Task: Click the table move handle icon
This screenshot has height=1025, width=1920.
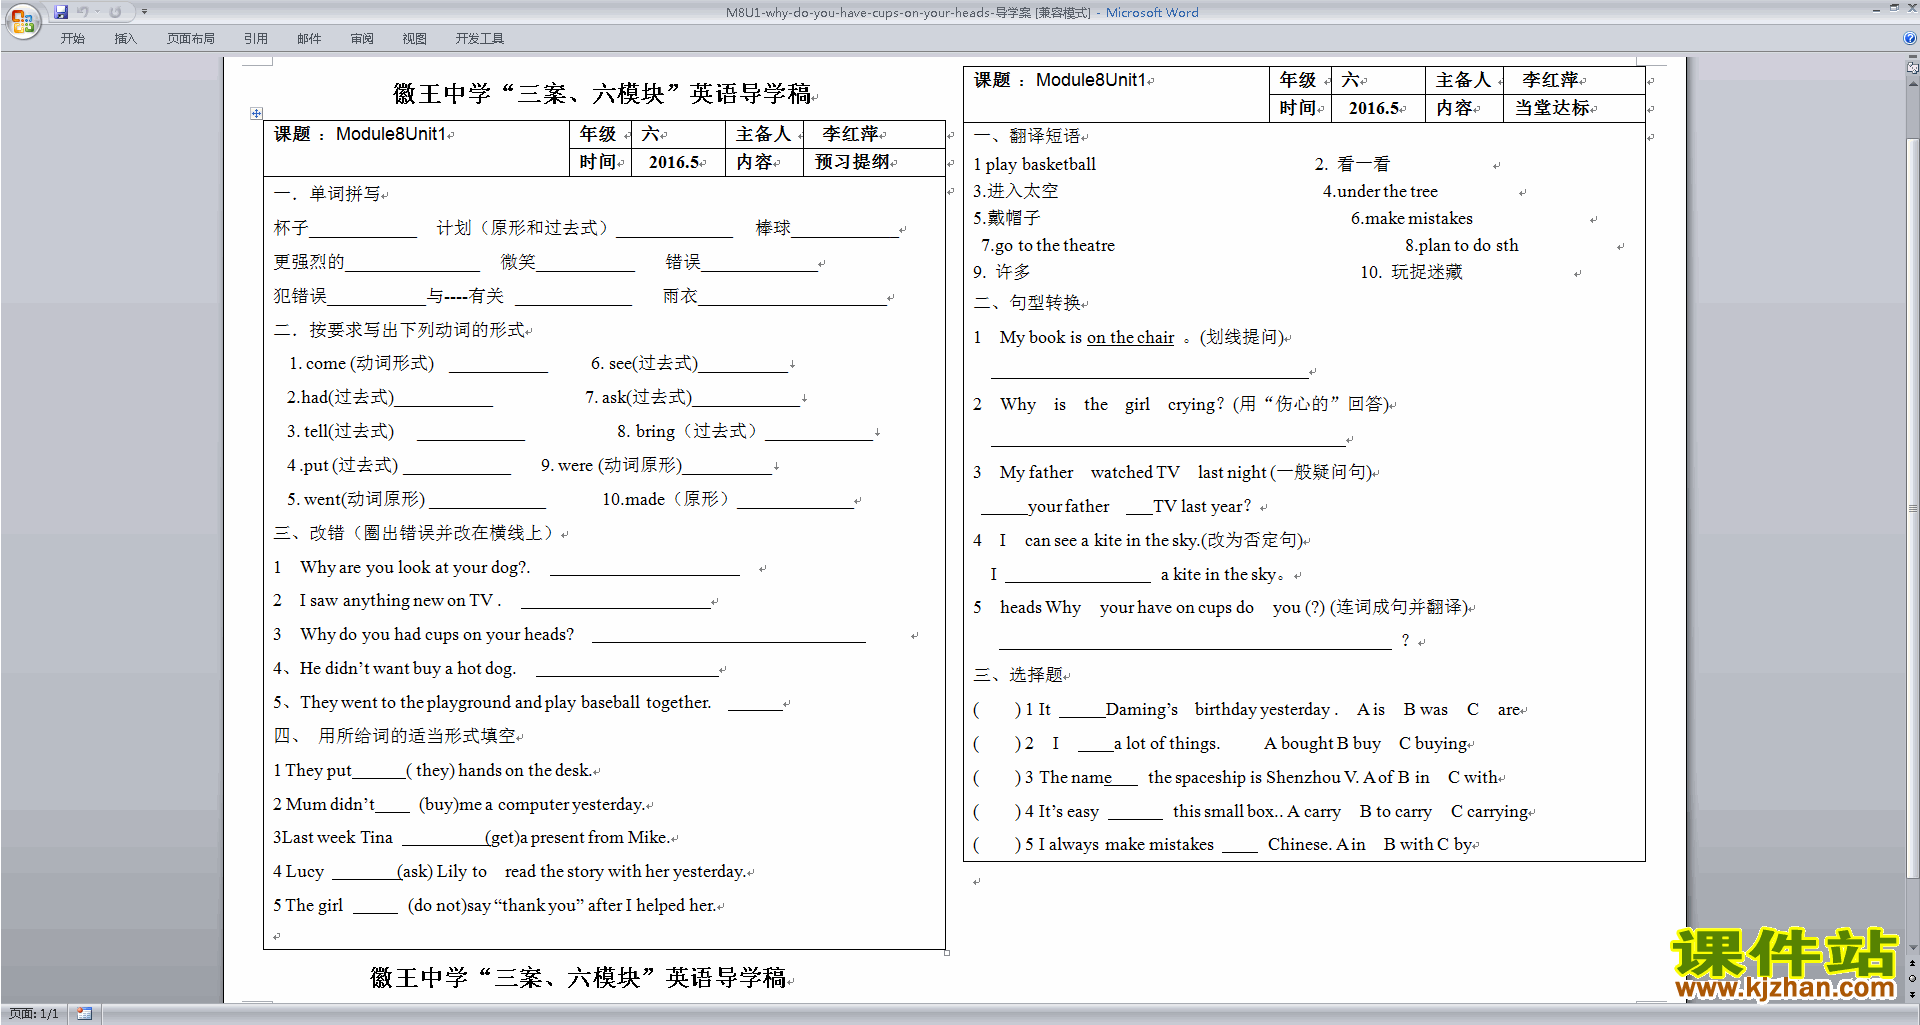Action: pos(256,113)
